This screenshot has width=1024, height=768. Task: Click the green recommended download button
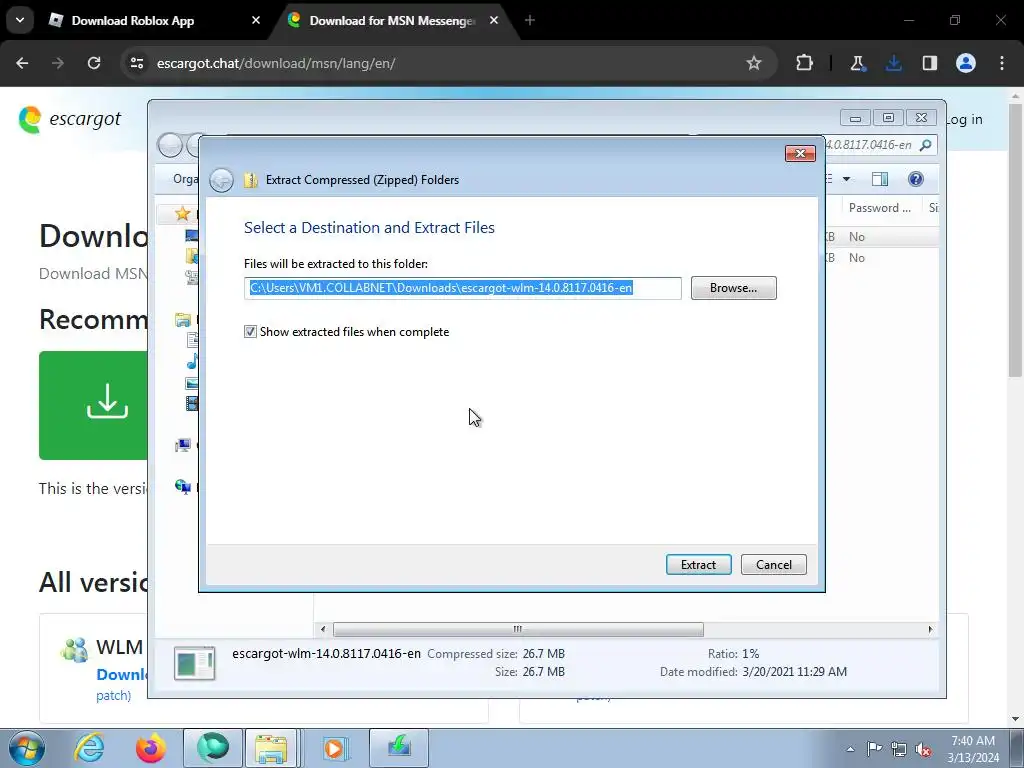click(93, 406)
